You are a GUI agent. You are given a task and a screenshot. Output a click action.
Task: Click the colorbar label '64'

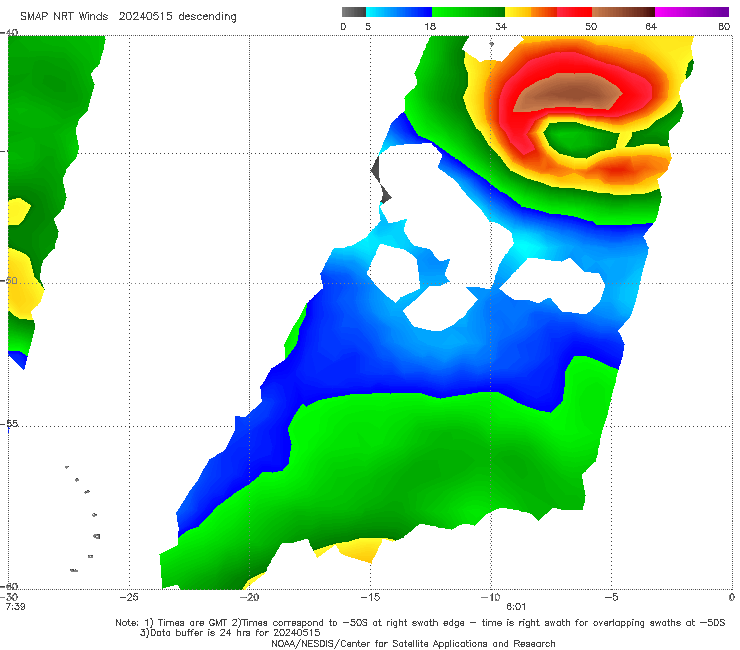click(x=651, y=26)
